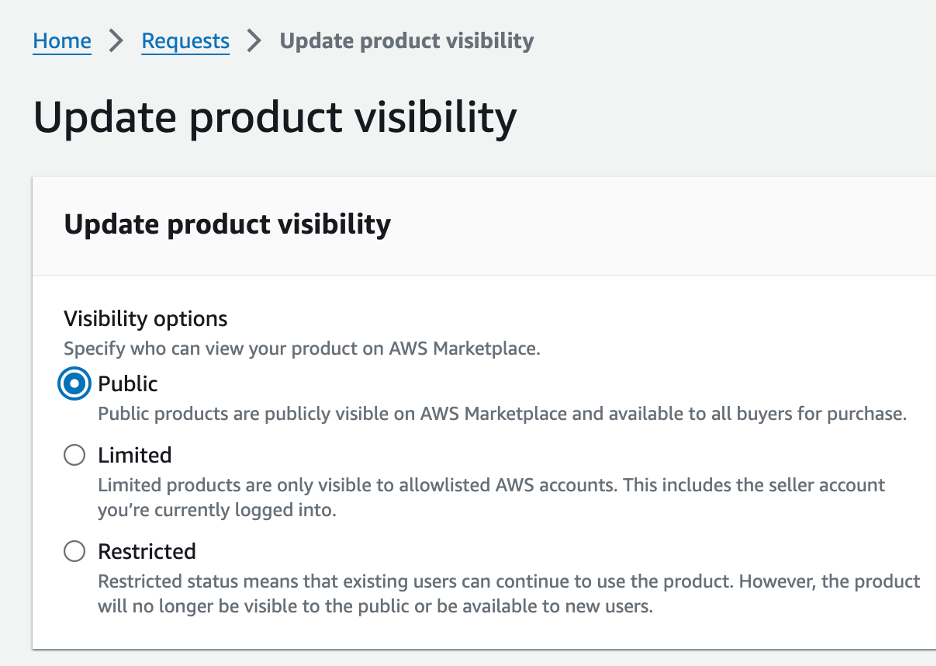
Task: Click the chevron separator after Home
Action: point(116,41)
